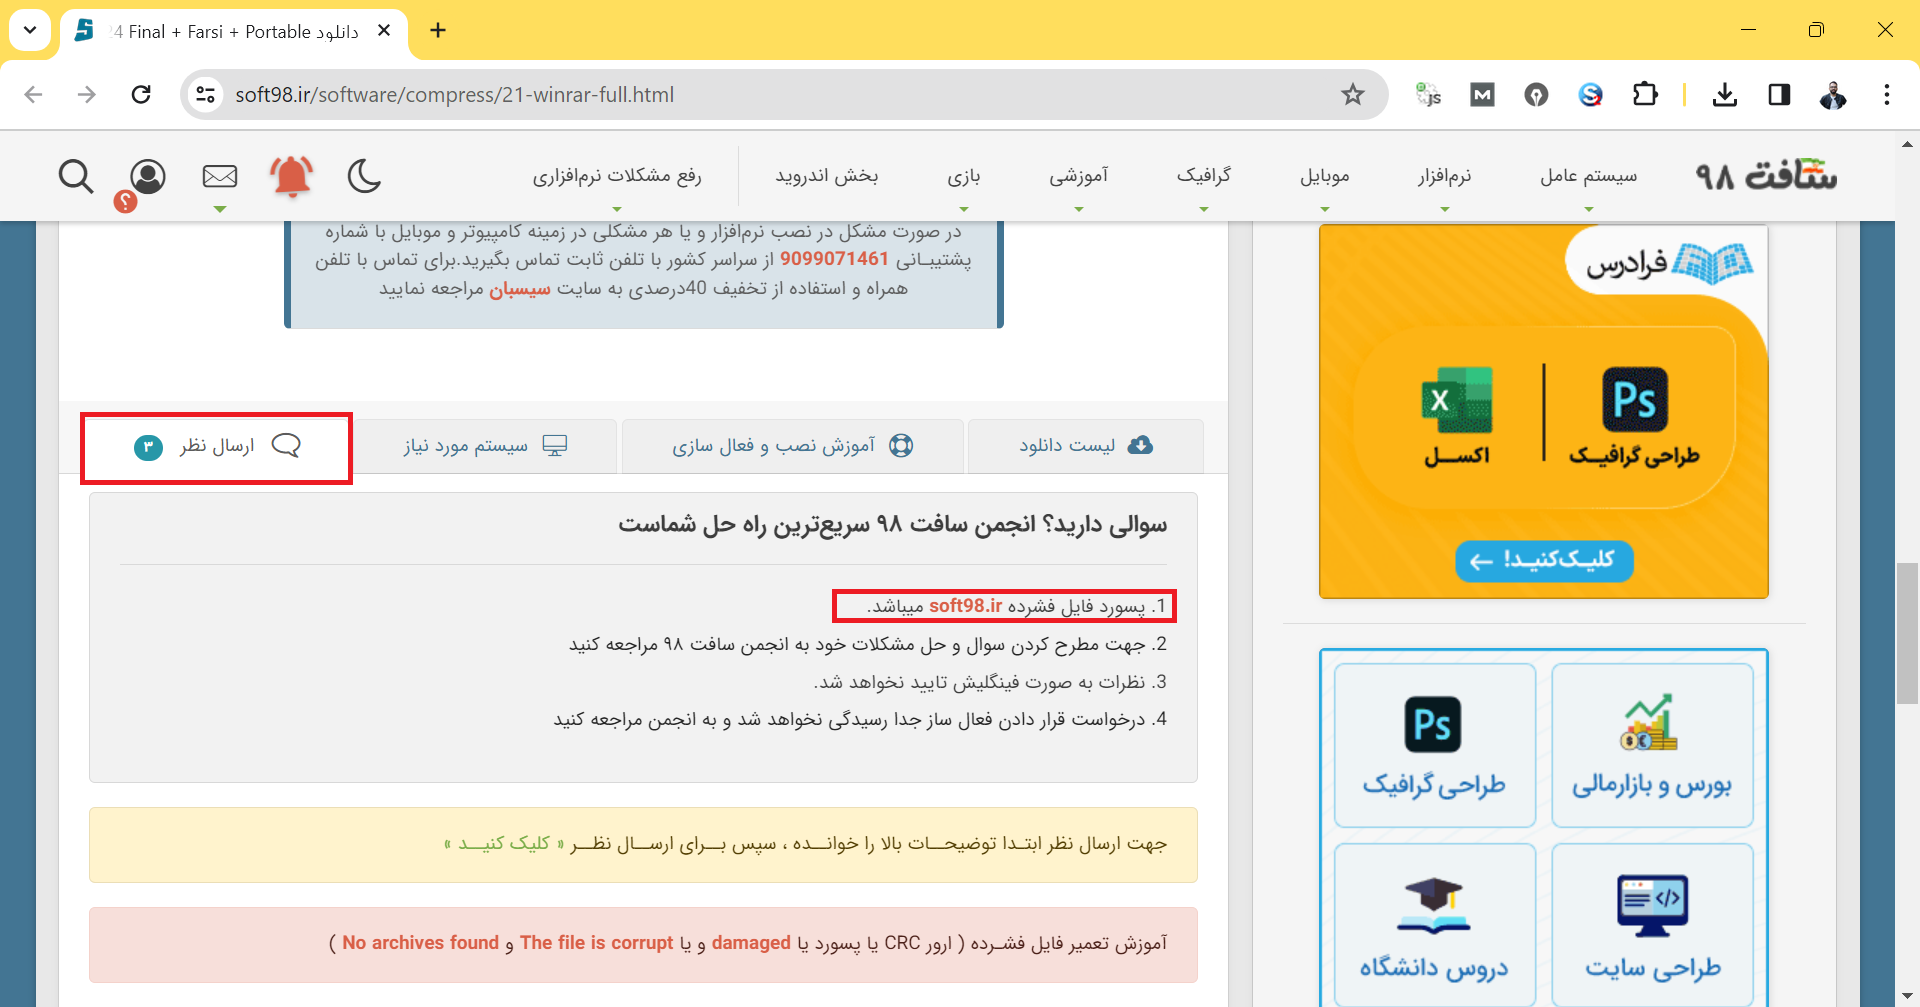Open the envelope messages icon
Image resolution: width=1920 pixels, height=1007 pixels.
tap(220, 177)
